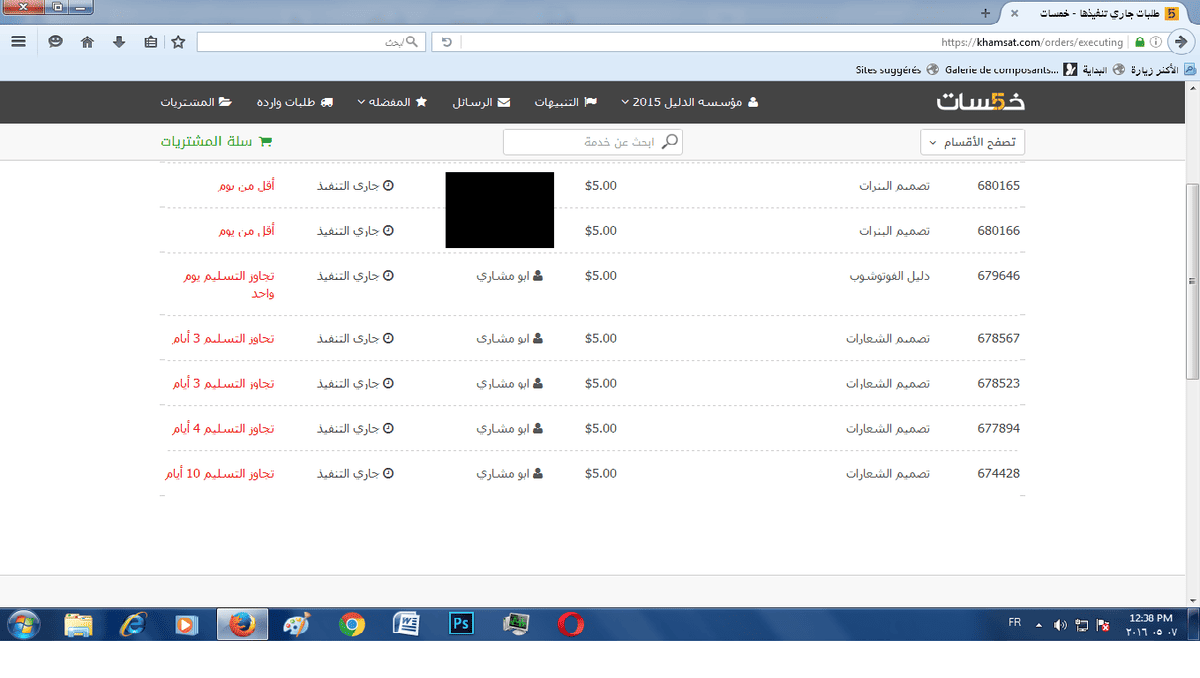Screen dimensions: 1200x678
Task: Close the خمسات browser tab
Action: (1015, 13)
